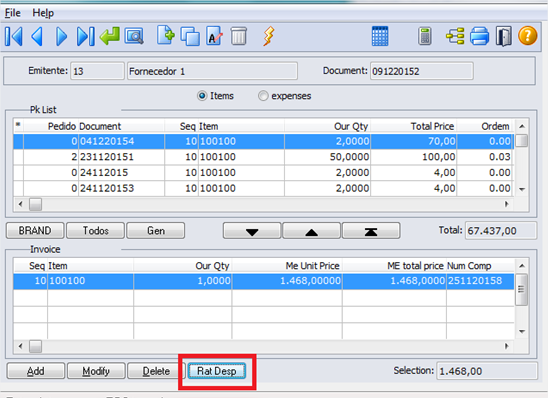Click Invoice scrollbar up arrow
548x398 pixels.
pos(522,266)
